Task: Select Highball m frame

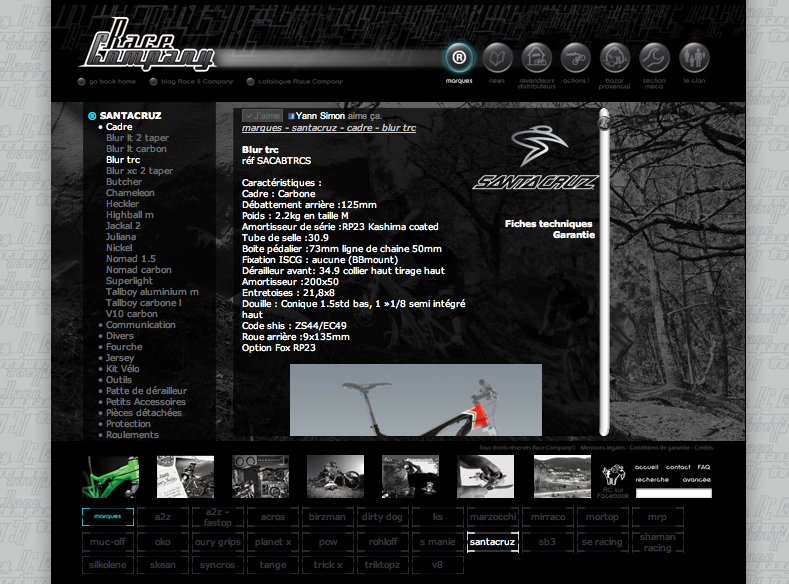Action: tap(130, 215)
